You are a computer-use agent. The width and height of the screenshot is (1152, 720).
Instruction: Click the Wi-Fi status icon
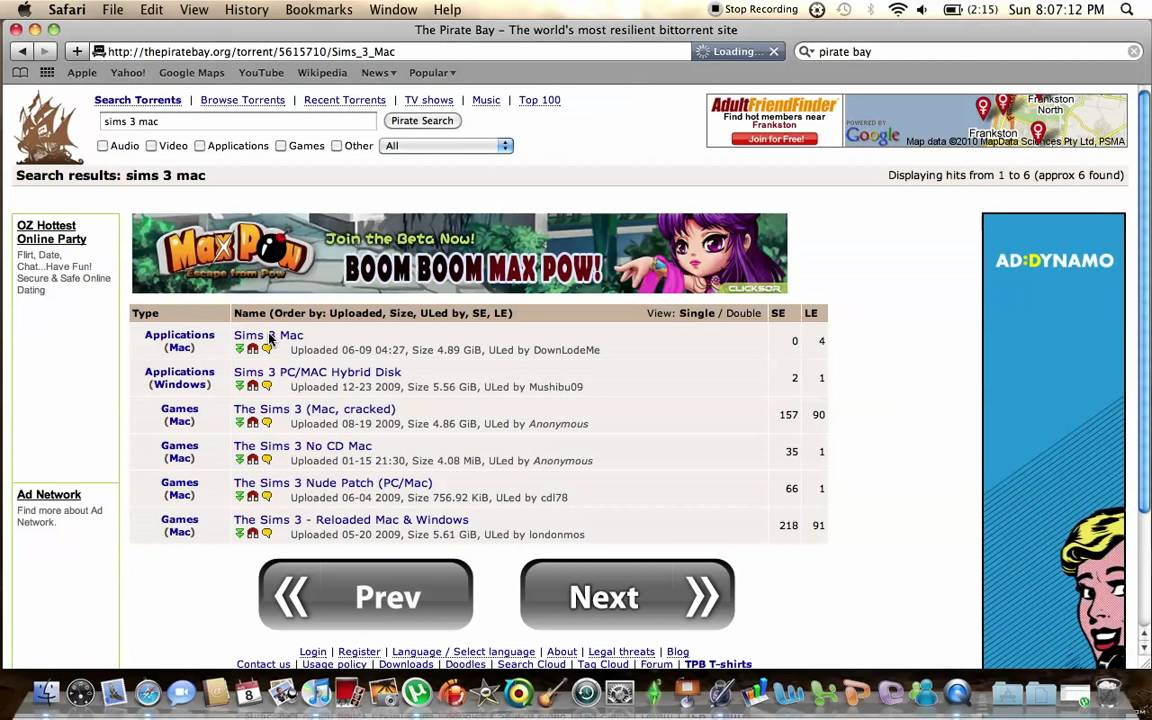(x=897, y=10)
